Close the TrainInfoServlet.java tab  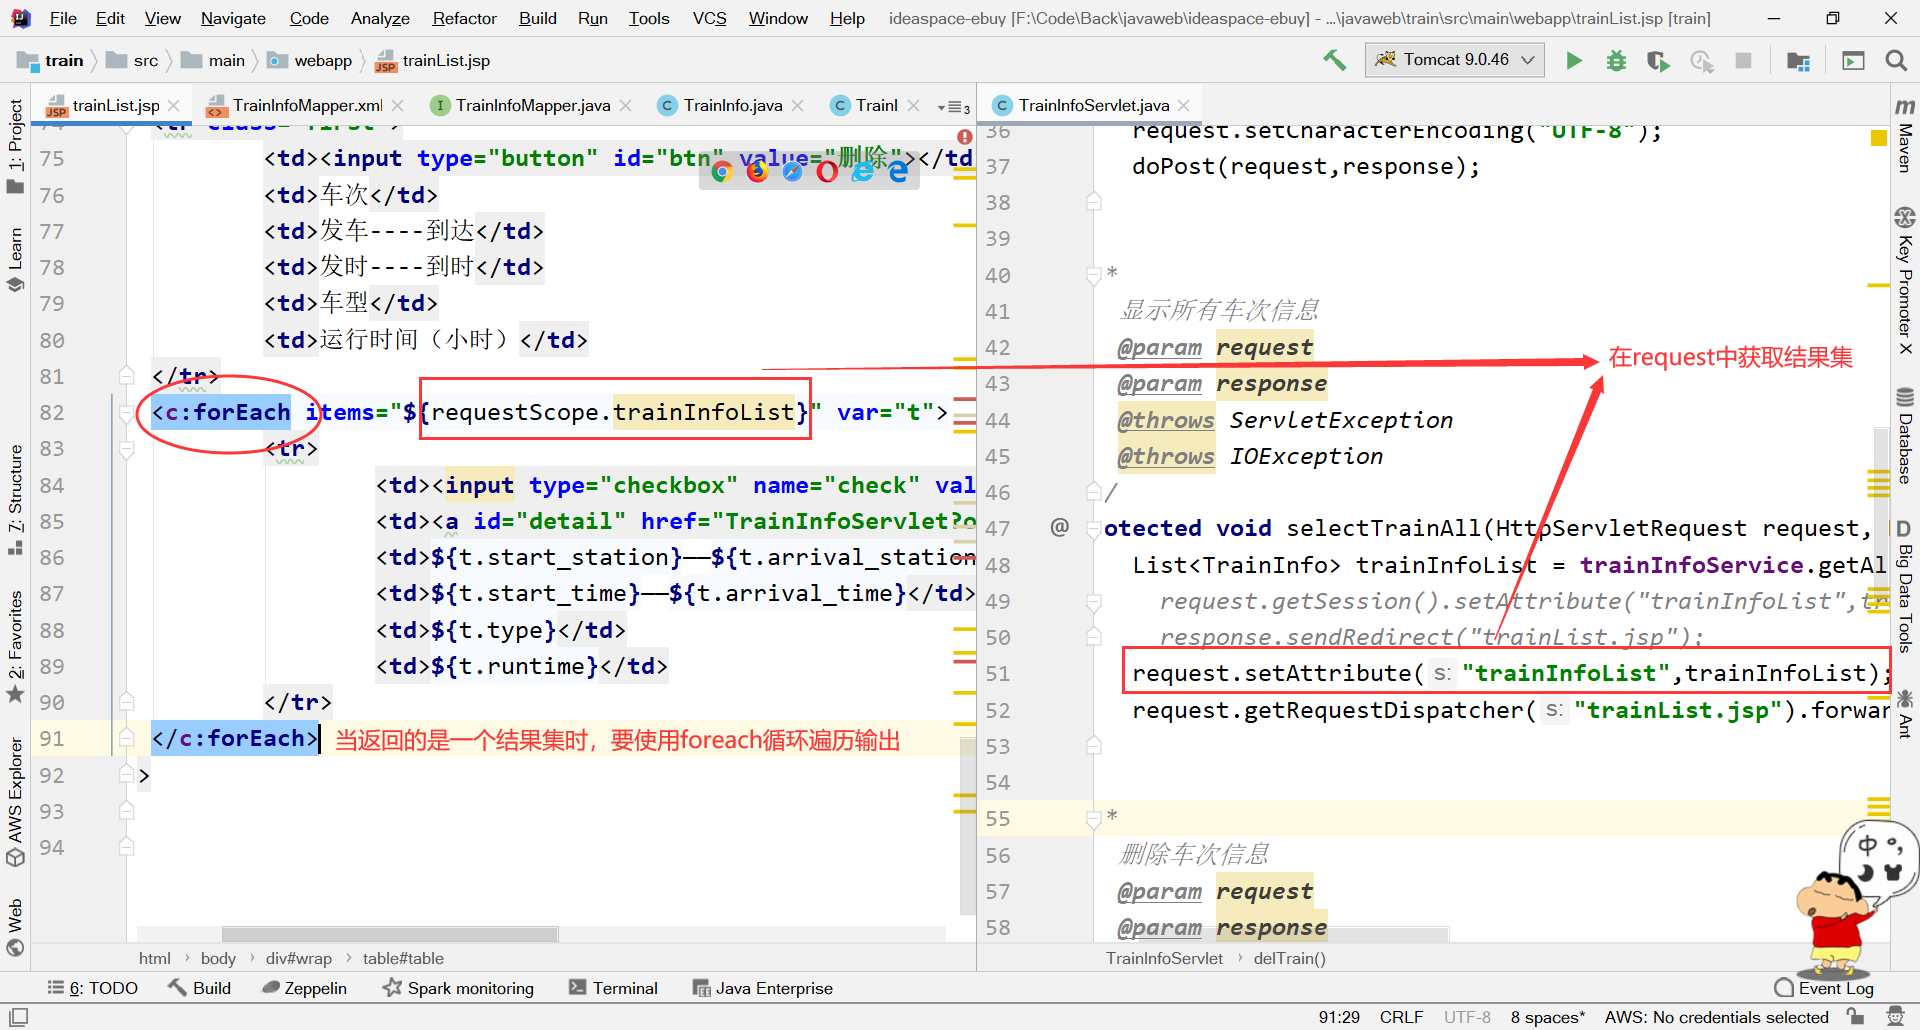[1184, 105]
